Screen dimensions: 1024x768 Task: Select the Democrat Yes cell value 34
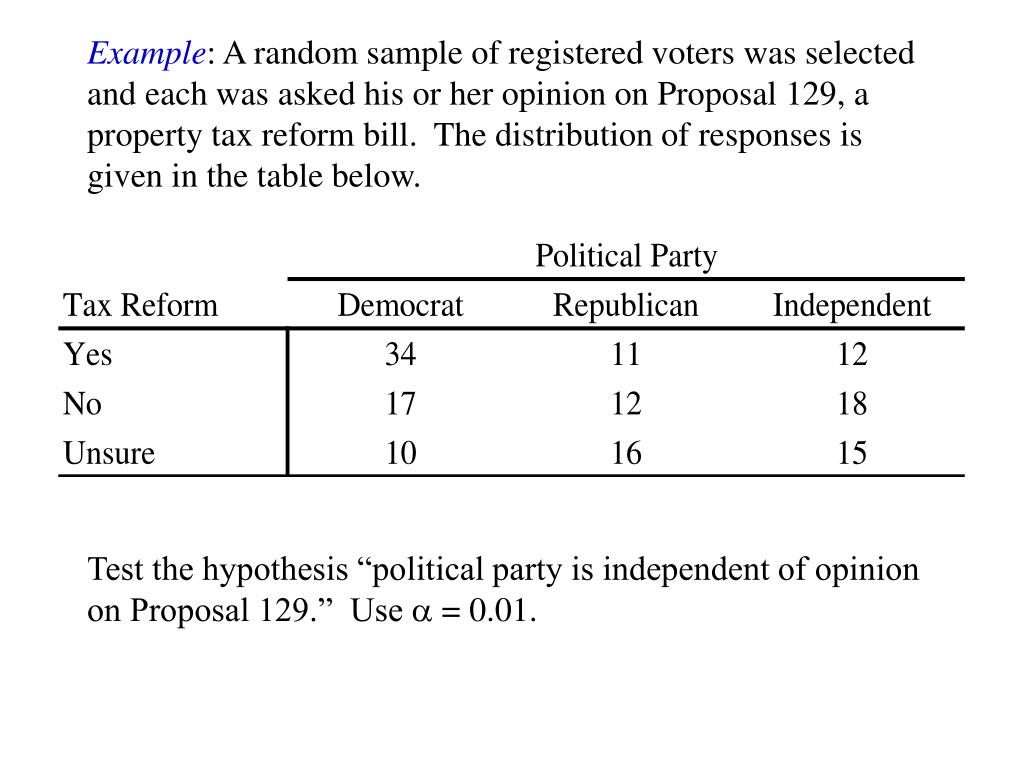[400, 354]
